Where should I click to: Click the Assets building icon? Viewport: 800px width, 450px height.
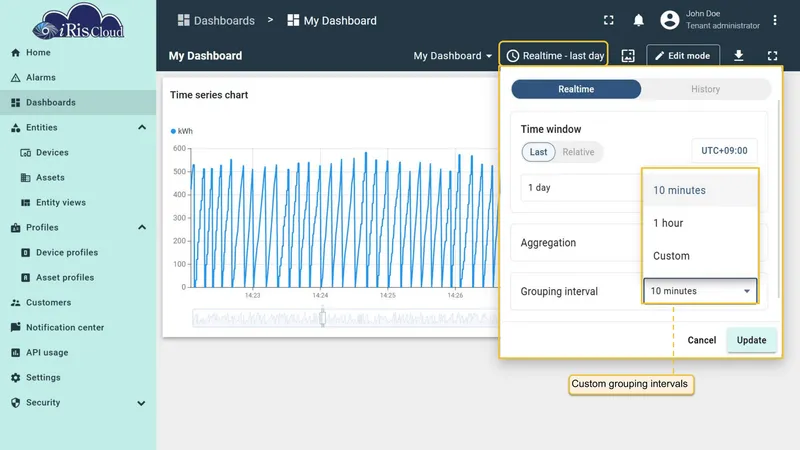click(26, 178)
